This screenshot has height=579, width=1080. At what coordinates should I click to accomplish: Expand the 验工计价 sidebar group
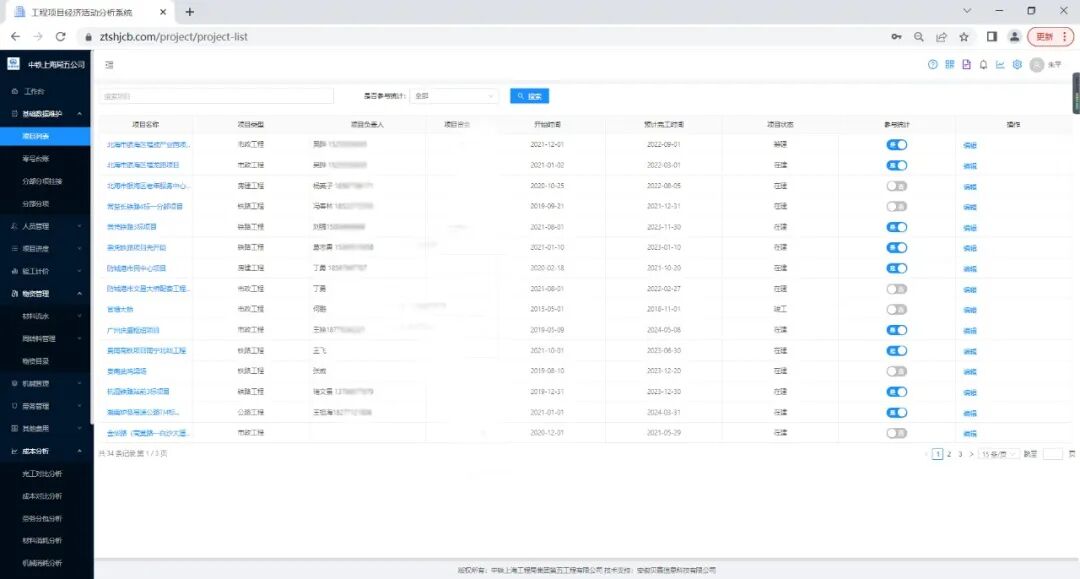click(45, 271)
